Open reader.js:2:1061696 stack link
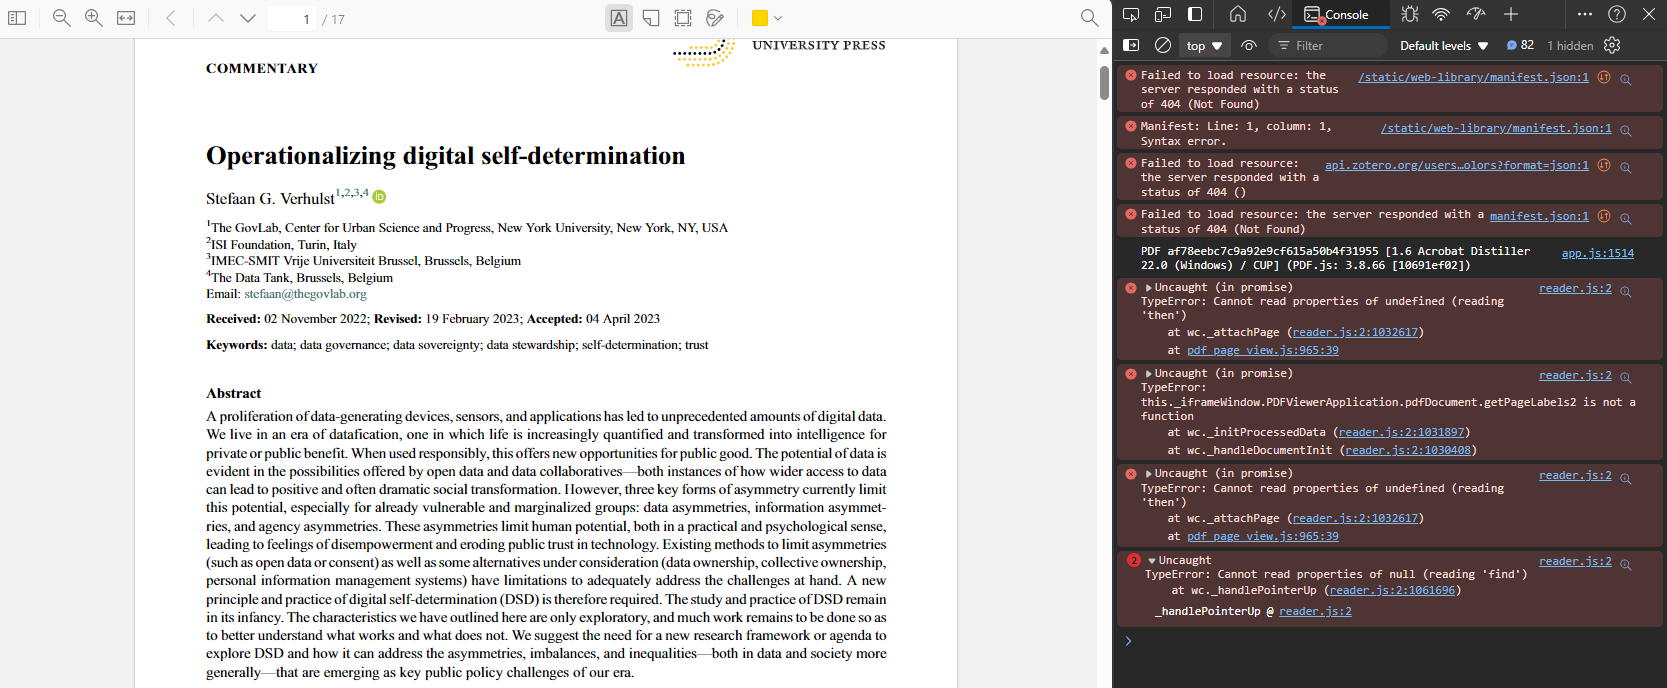This screenshot has height=688, width=1667. point(1392,590)
